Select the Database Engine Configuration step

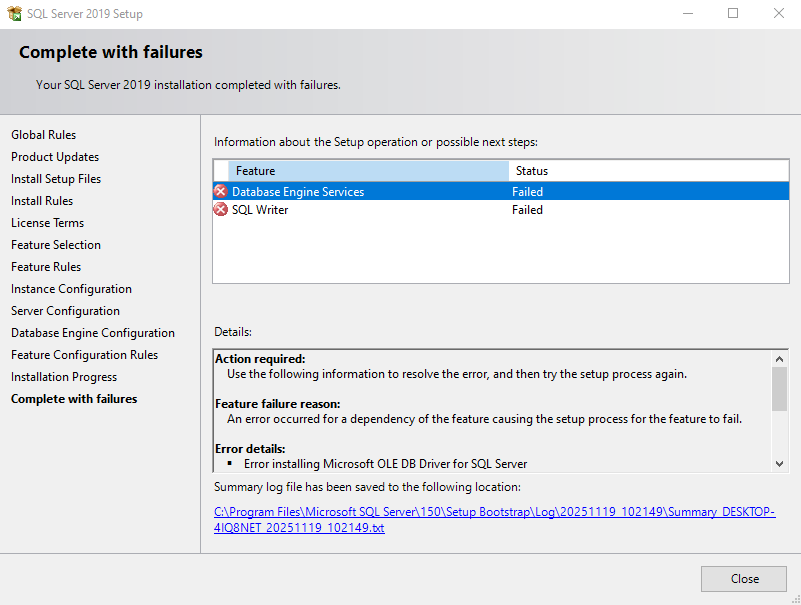(93, 333)
